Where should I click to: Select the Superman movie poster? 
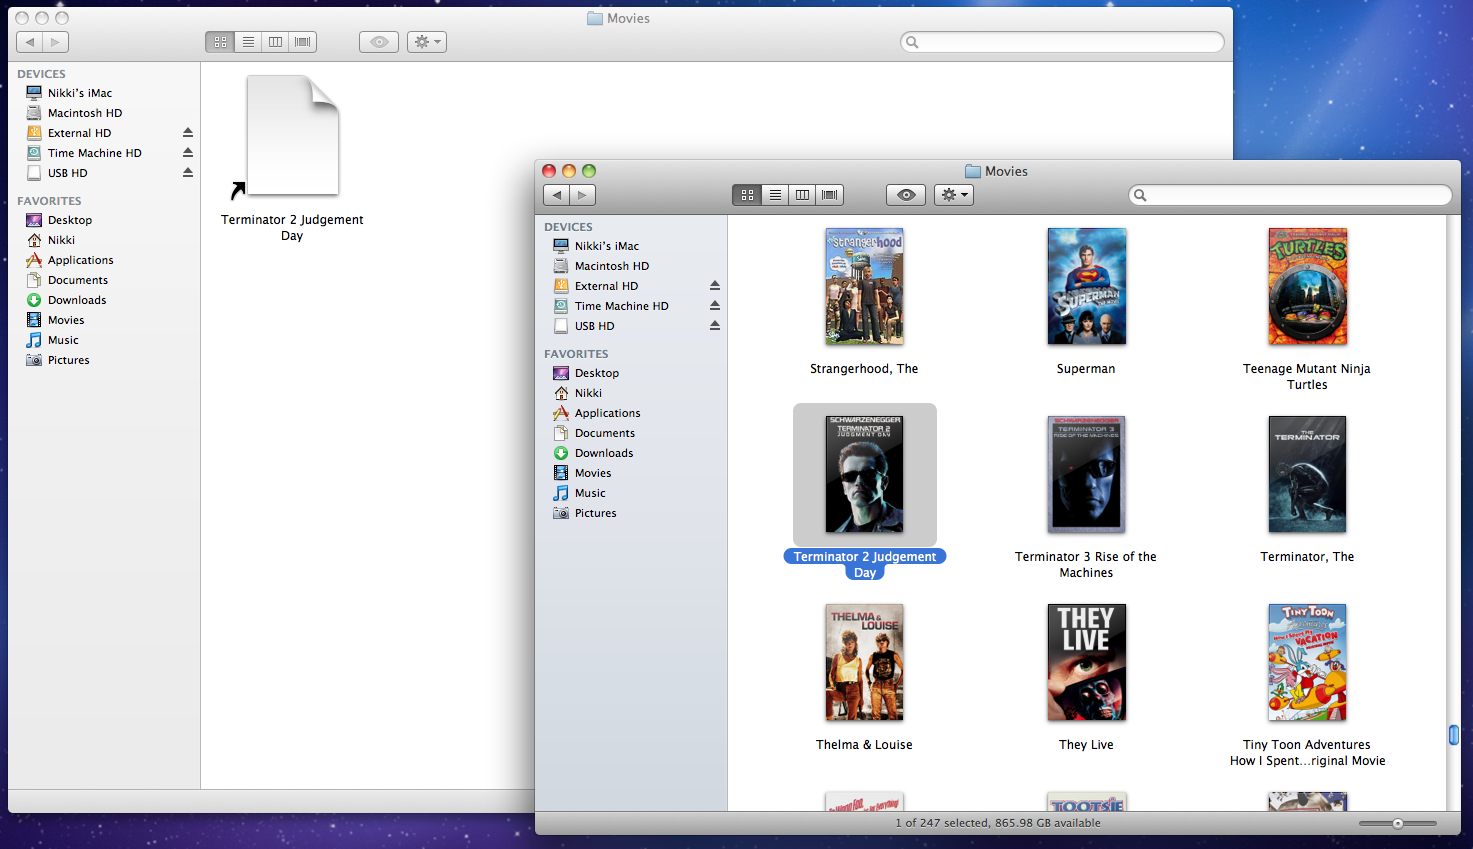click(1087, 286)
